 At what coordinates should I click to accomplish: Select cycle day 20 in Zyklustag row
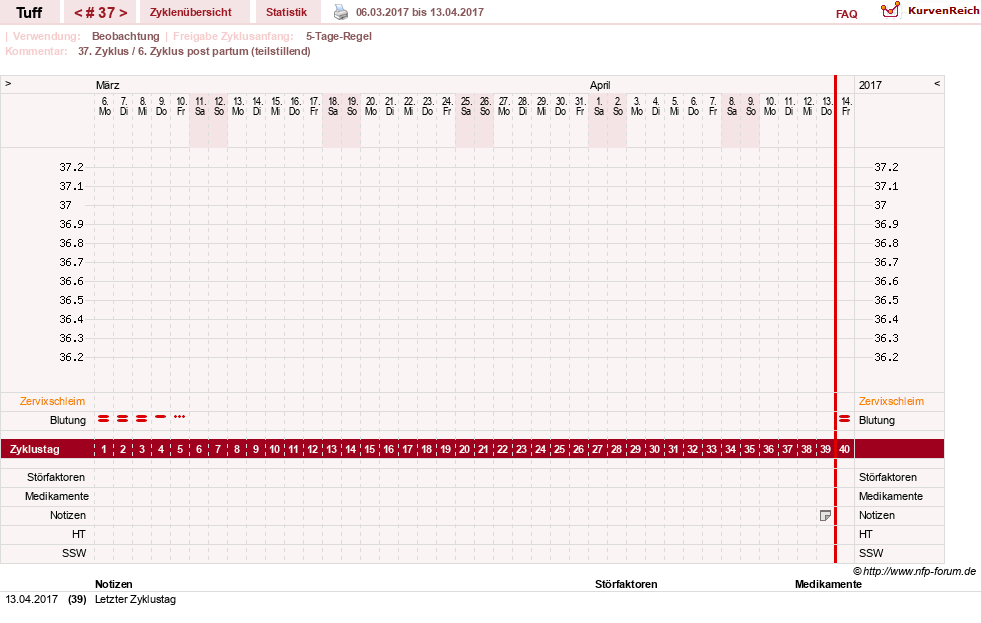[x=464, y=449]
